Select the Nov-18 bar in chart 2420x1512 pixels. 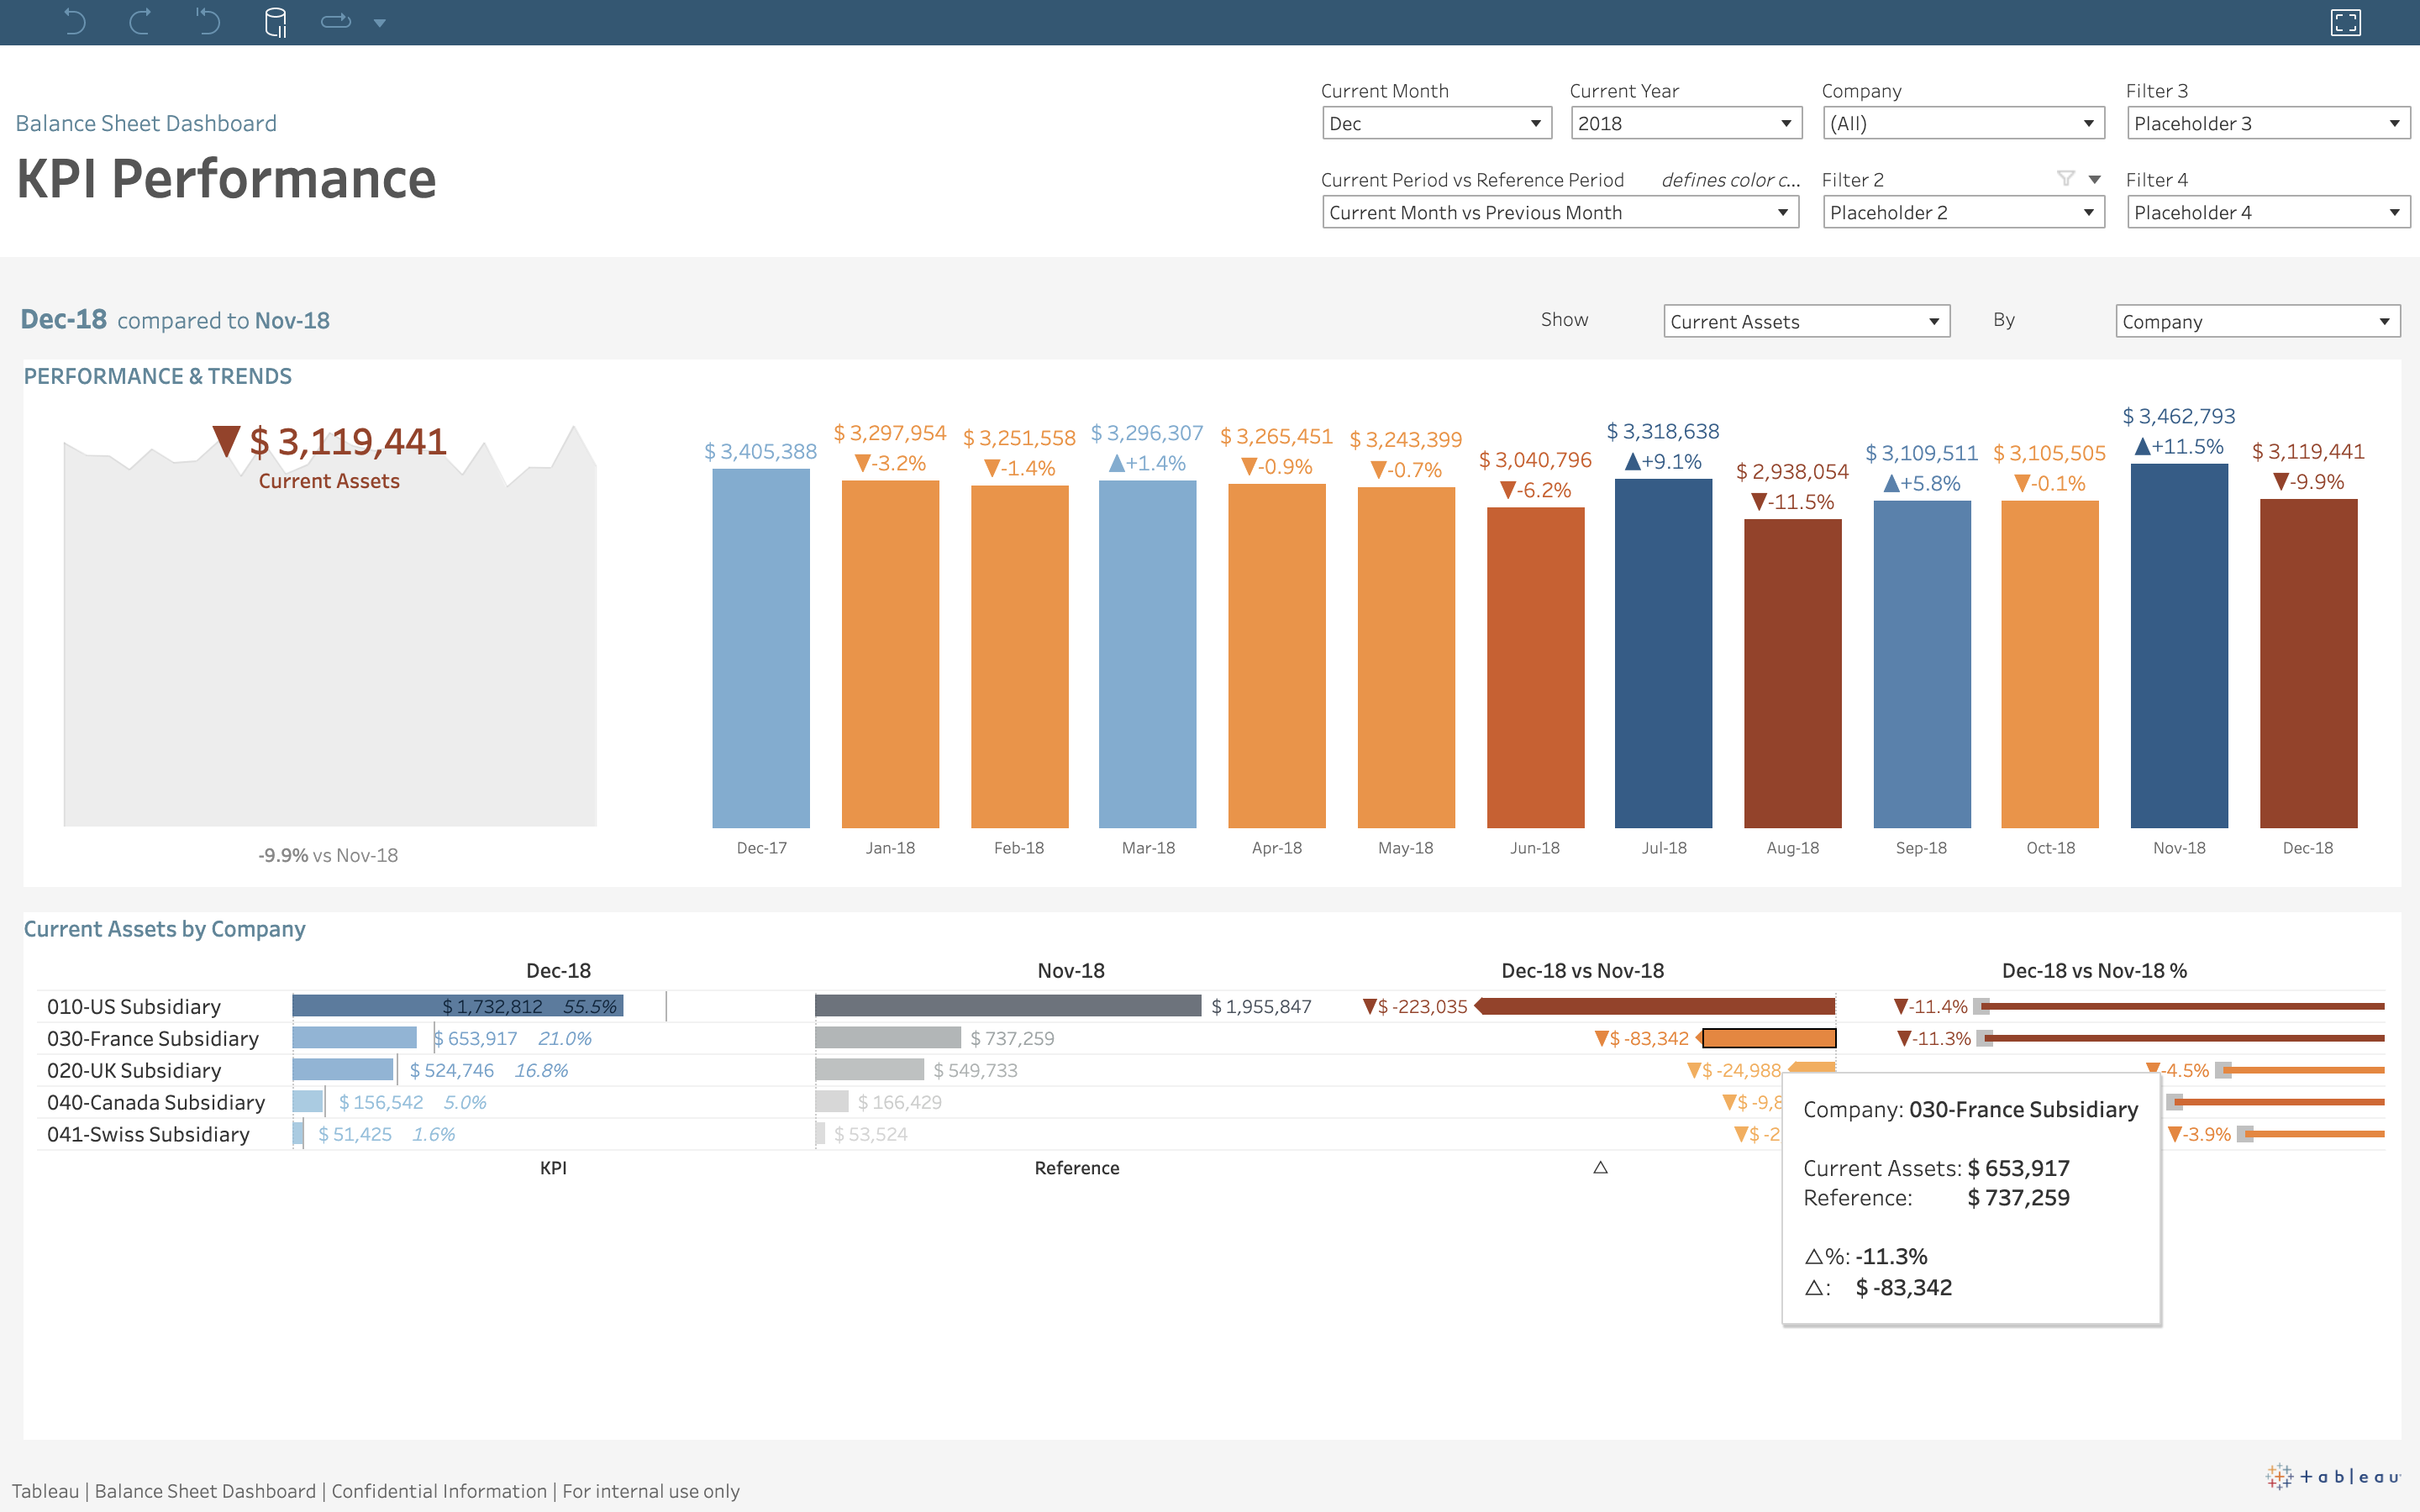[x=2178, y=645]
